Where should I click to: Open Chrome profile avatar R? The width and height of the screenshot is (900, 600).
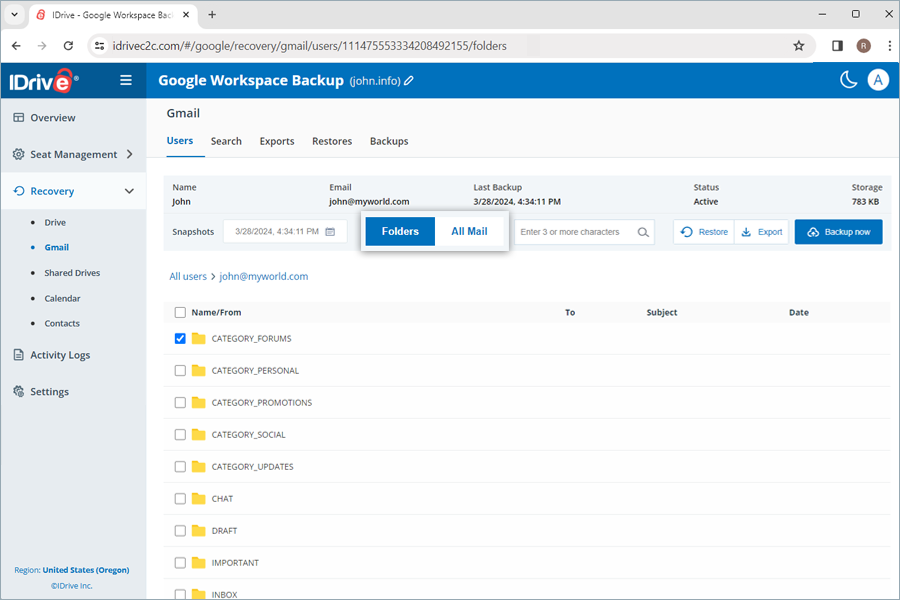[x=863, y=46]
